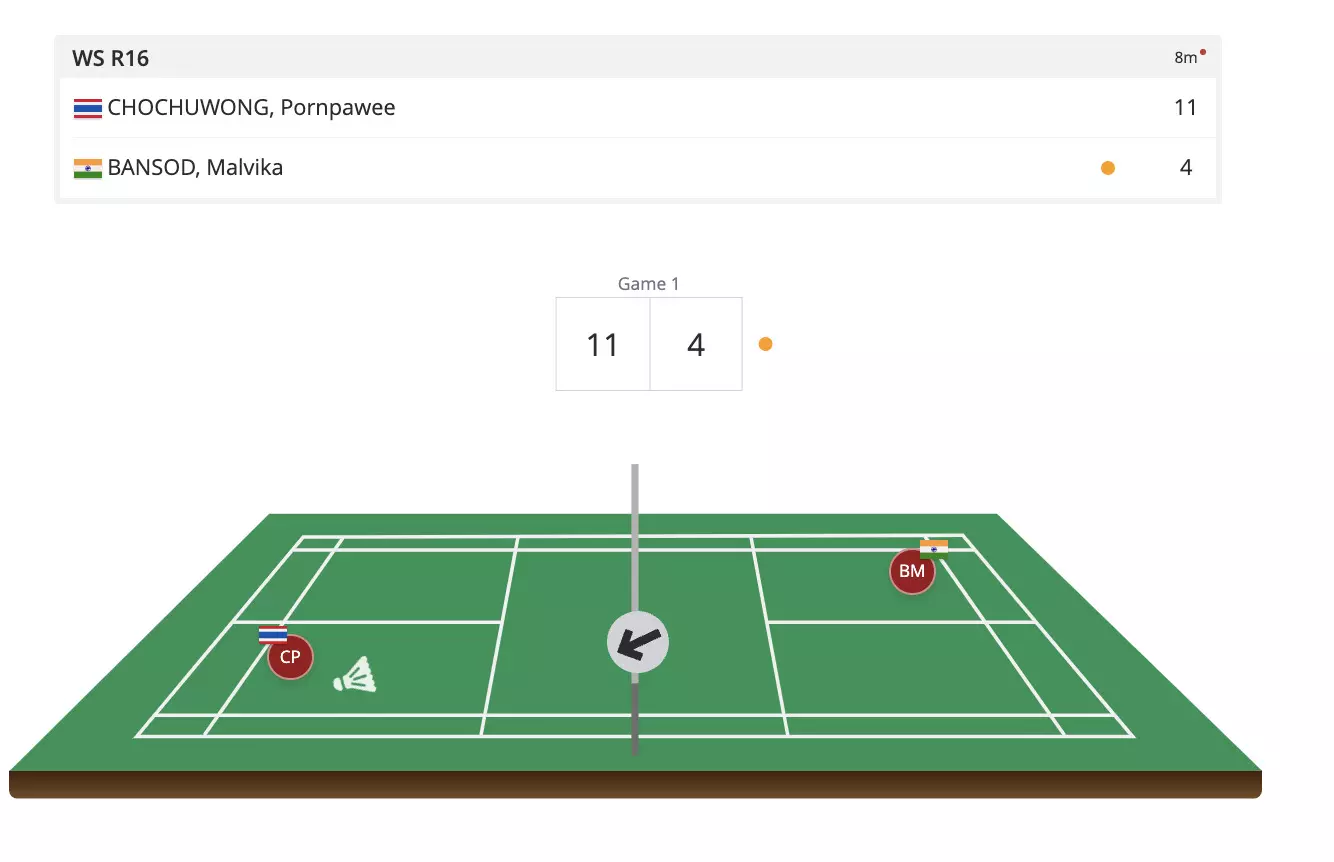Click the red live dot next to 8m
The height and width of the screenshot is (862, 1334).
(x=1203, y=52)
